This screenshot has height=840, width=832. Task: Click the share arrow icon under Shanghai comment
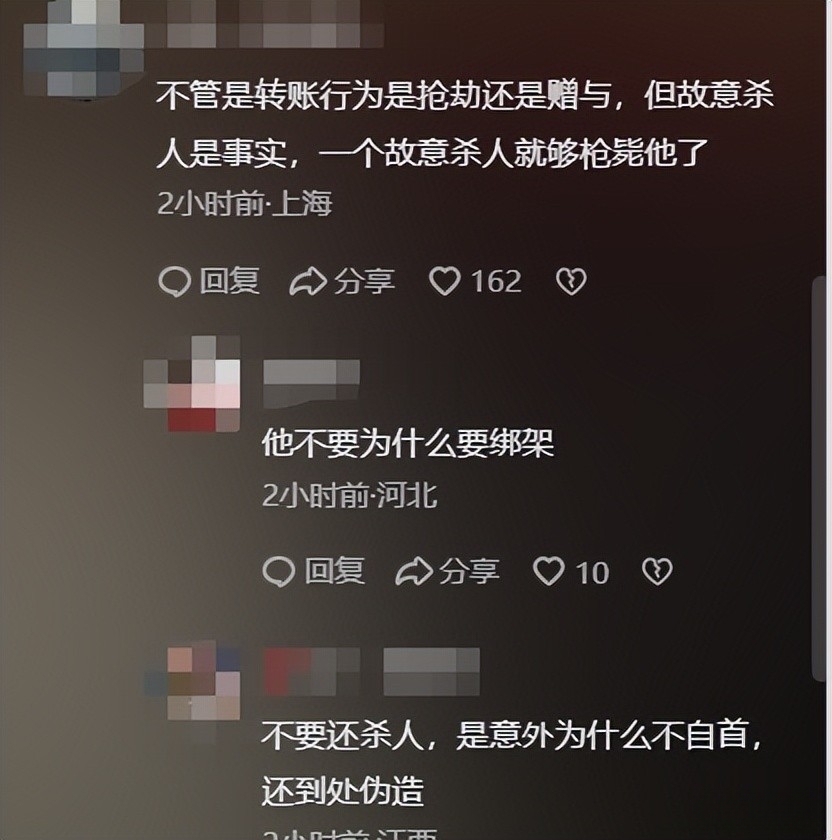coord(308,281)
